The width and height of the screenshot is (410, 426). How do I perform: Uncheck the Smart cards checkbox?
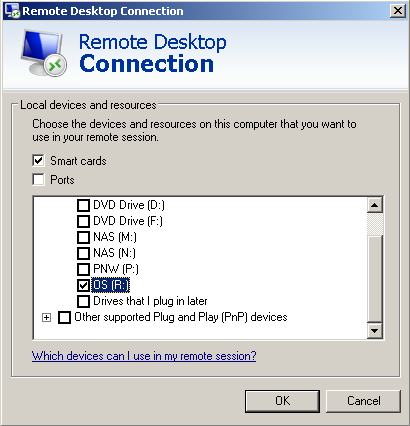tap(38, 161)
